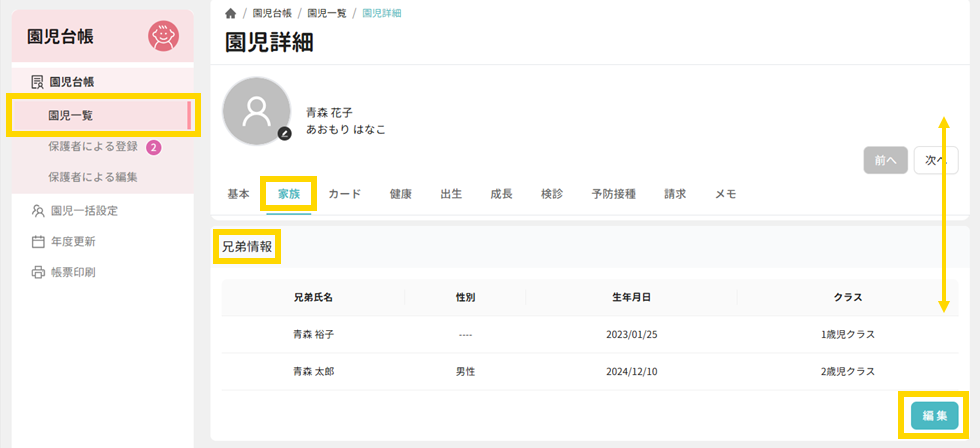This screenshot has width=980, height=448.
Task: Click the 園児一括設定 people icon
Action: click(x=38, y=211)
